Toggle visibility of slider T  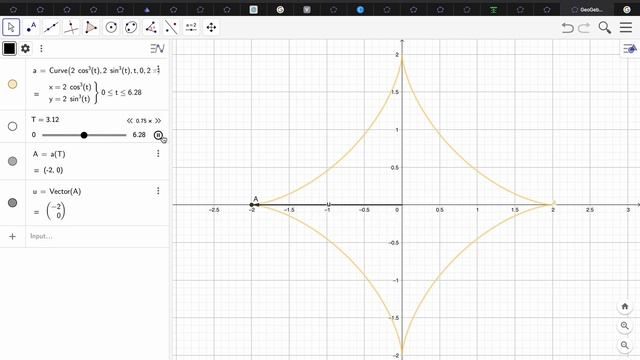tap(13, 126)
